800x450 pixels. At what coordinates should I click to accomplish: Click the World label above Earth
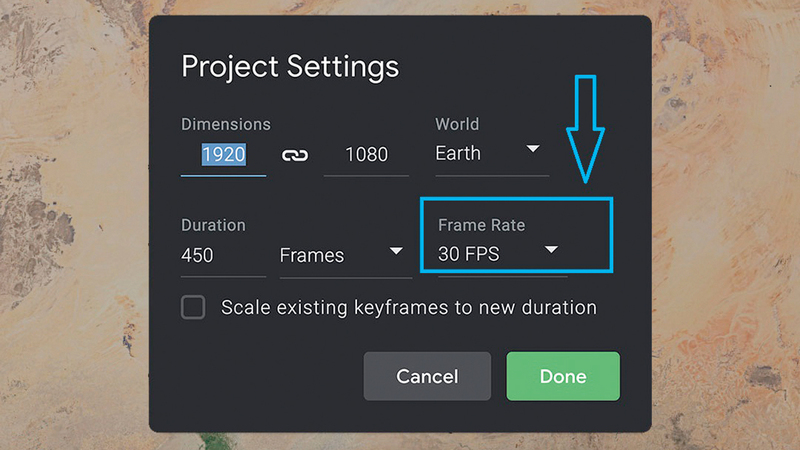coord(457,125)
